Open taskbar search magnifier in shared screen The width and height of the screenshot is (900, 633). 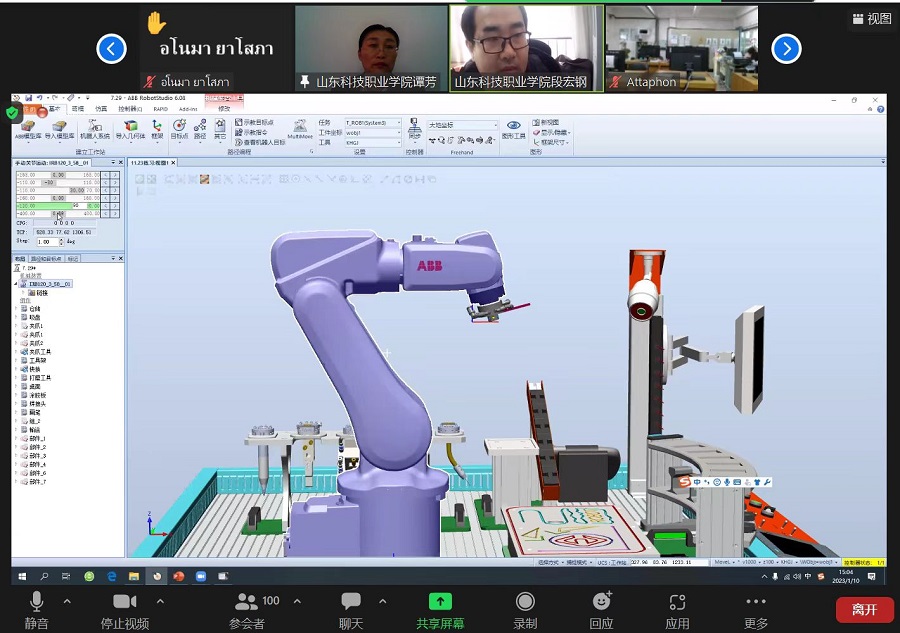(44, 576)
